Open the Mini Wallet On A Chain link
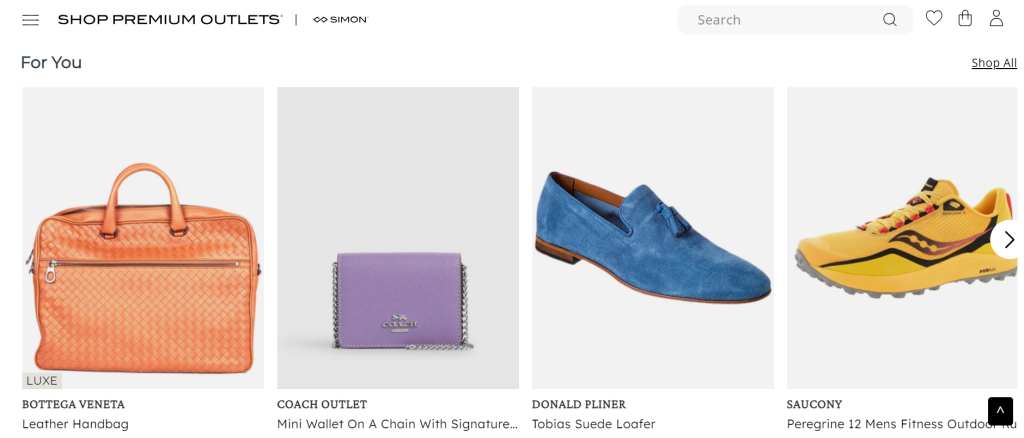This screenshot has height=438, width=1024. pos(397,424)
